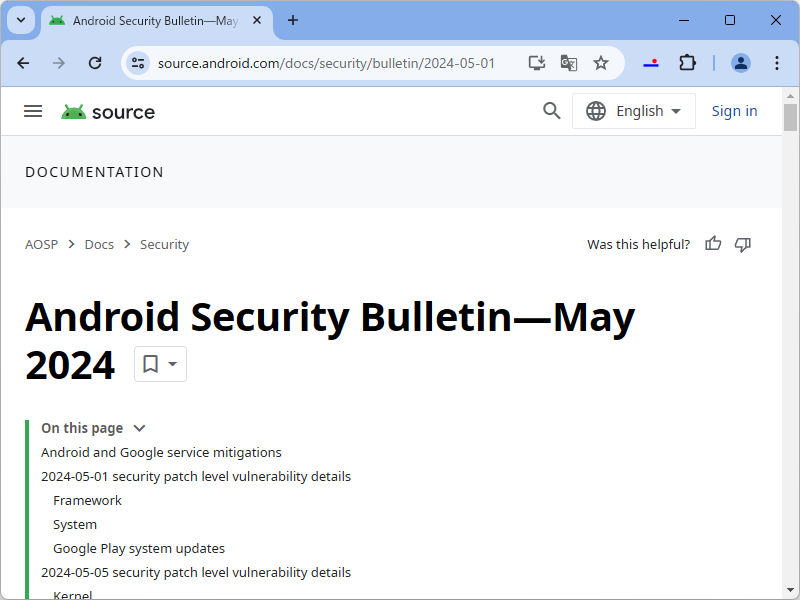Click the install page icon in address bar
This screenshot has width=800, height=600.
pos(536,62)
